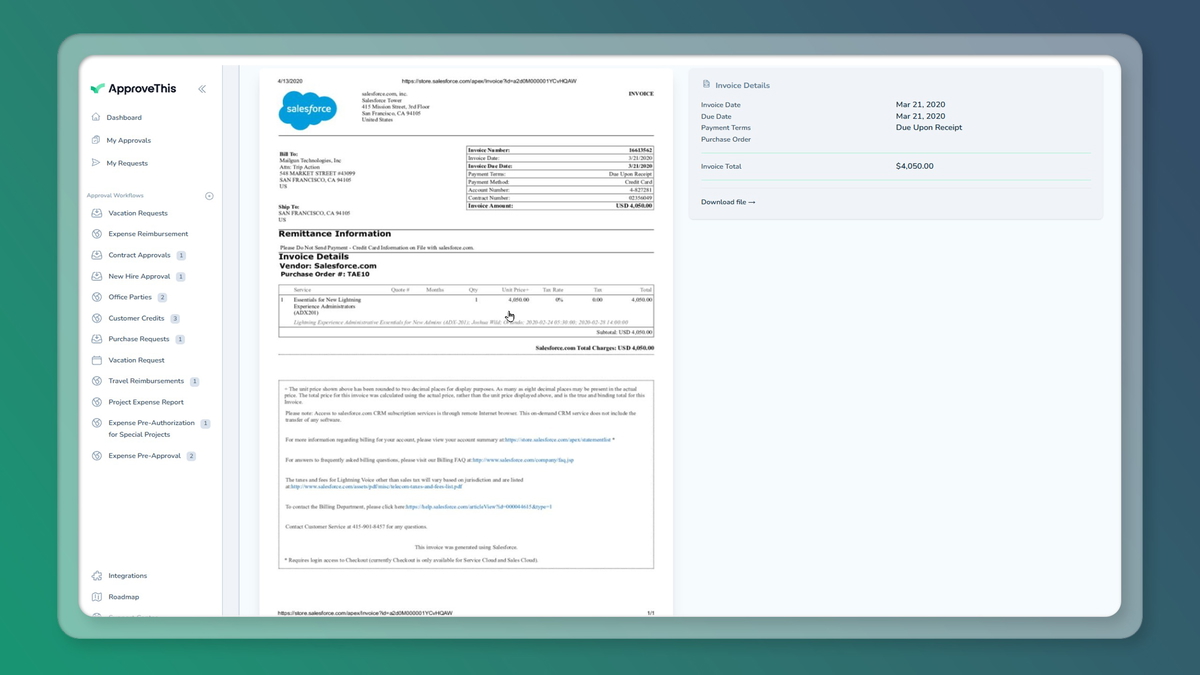Click the My Requests paper plane icon
This screenshot has height=675, width=1200.
click(x=95, y=163)
